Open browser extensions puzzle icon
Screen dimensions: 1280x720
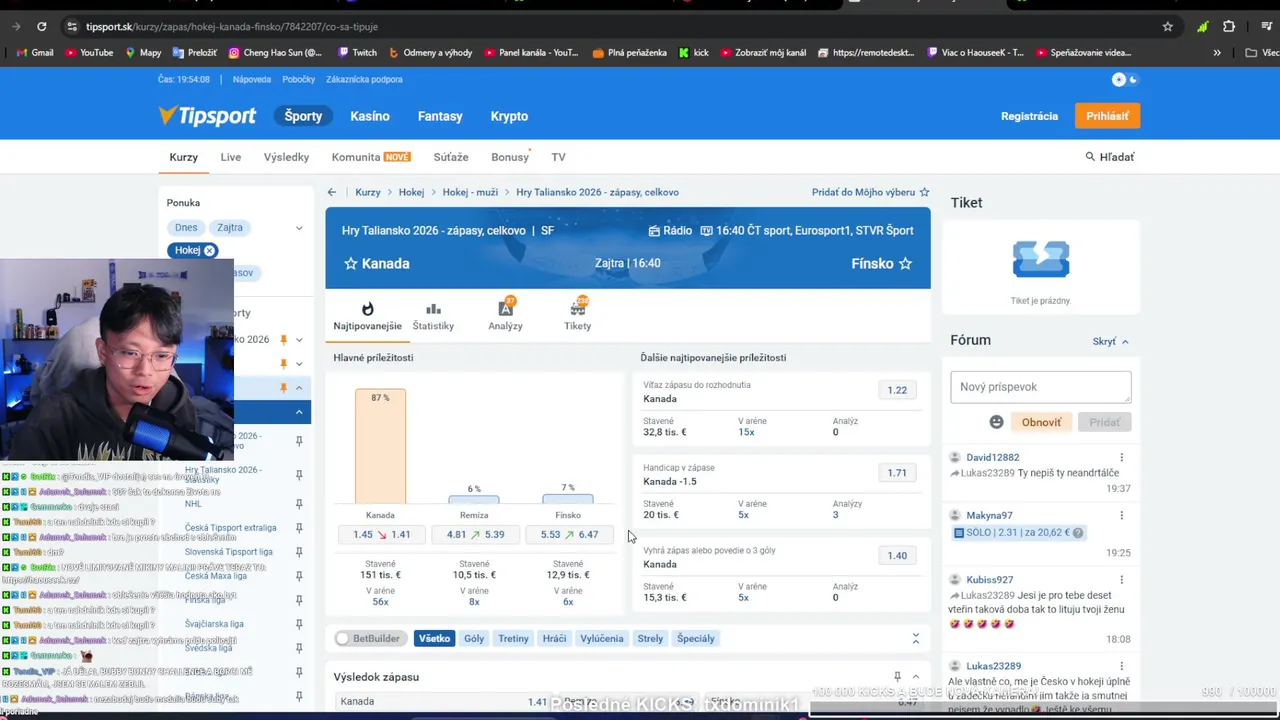(1229, 26)
